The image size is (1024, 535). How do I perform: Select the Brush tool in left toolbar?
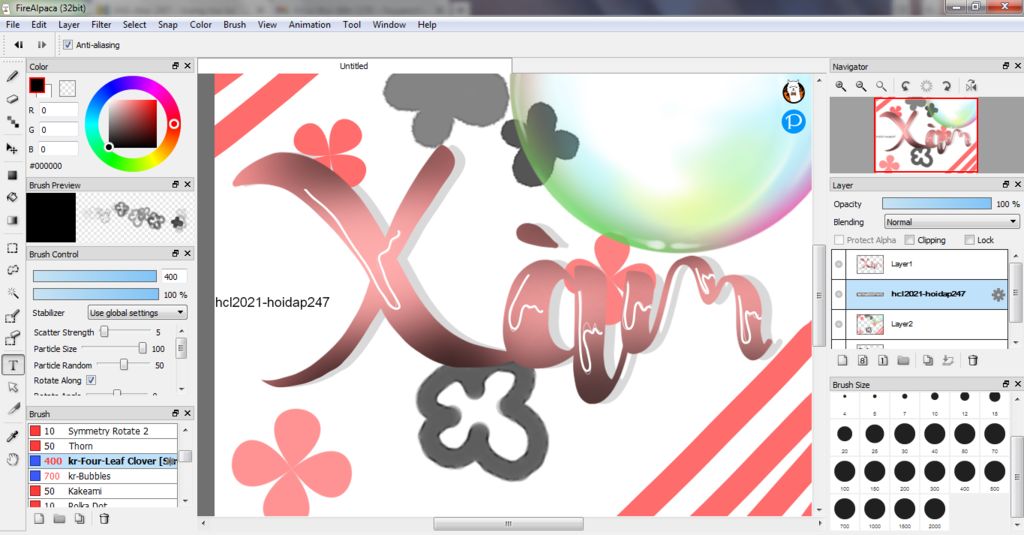(12, 76)
